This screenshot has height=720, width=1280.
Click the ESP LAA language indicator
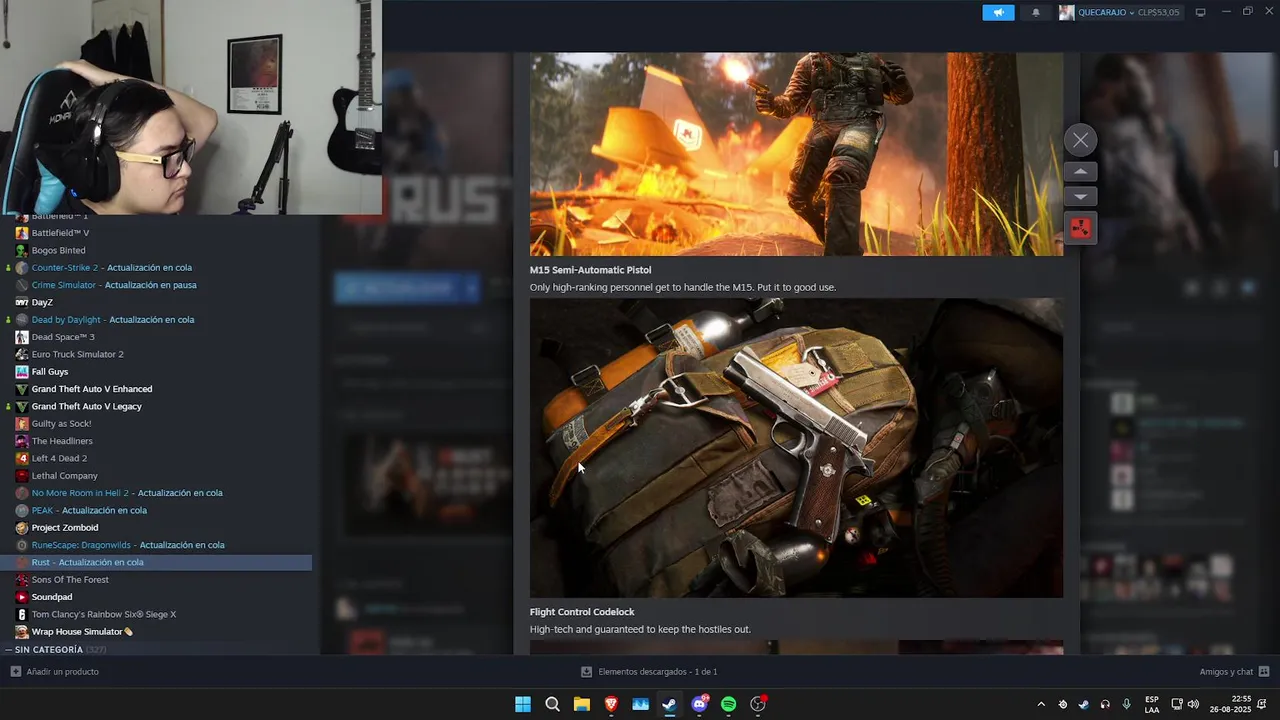[1152, 704]
